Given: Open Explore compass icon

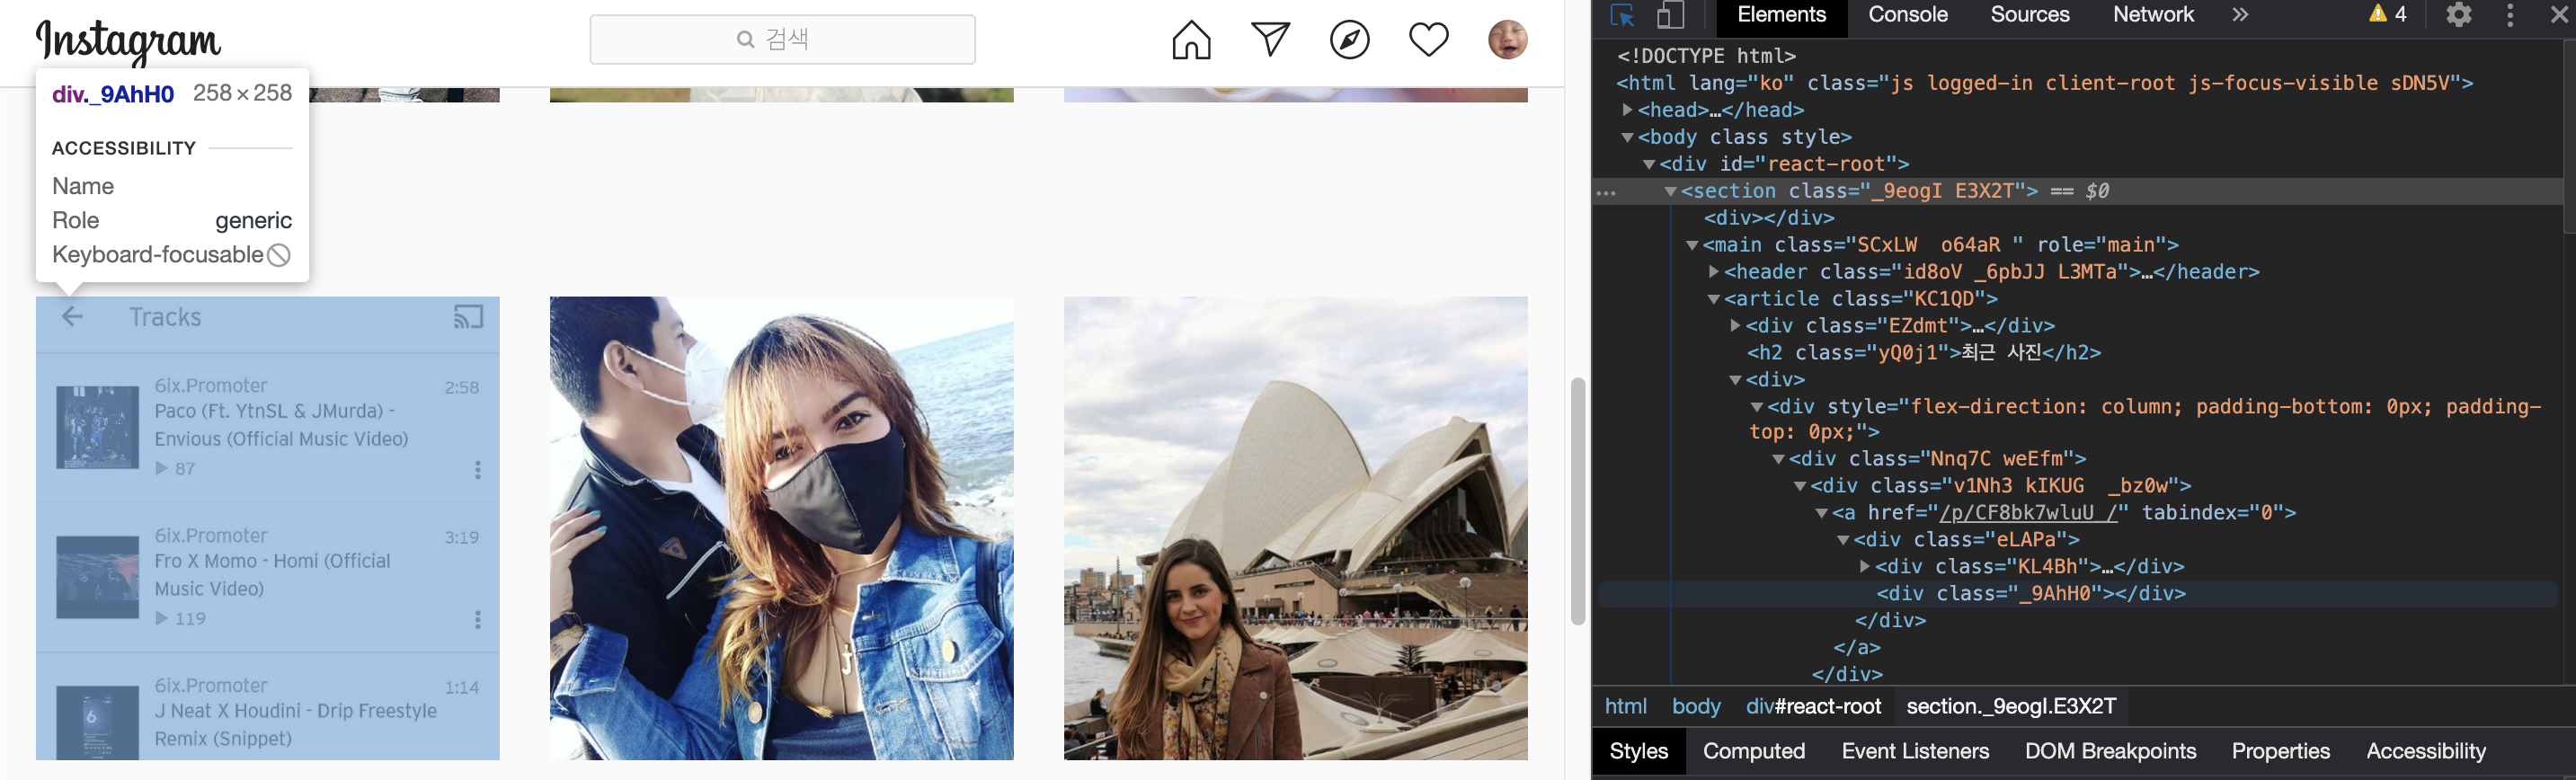Looking at the screenshot, I should tap(1349, 40).
